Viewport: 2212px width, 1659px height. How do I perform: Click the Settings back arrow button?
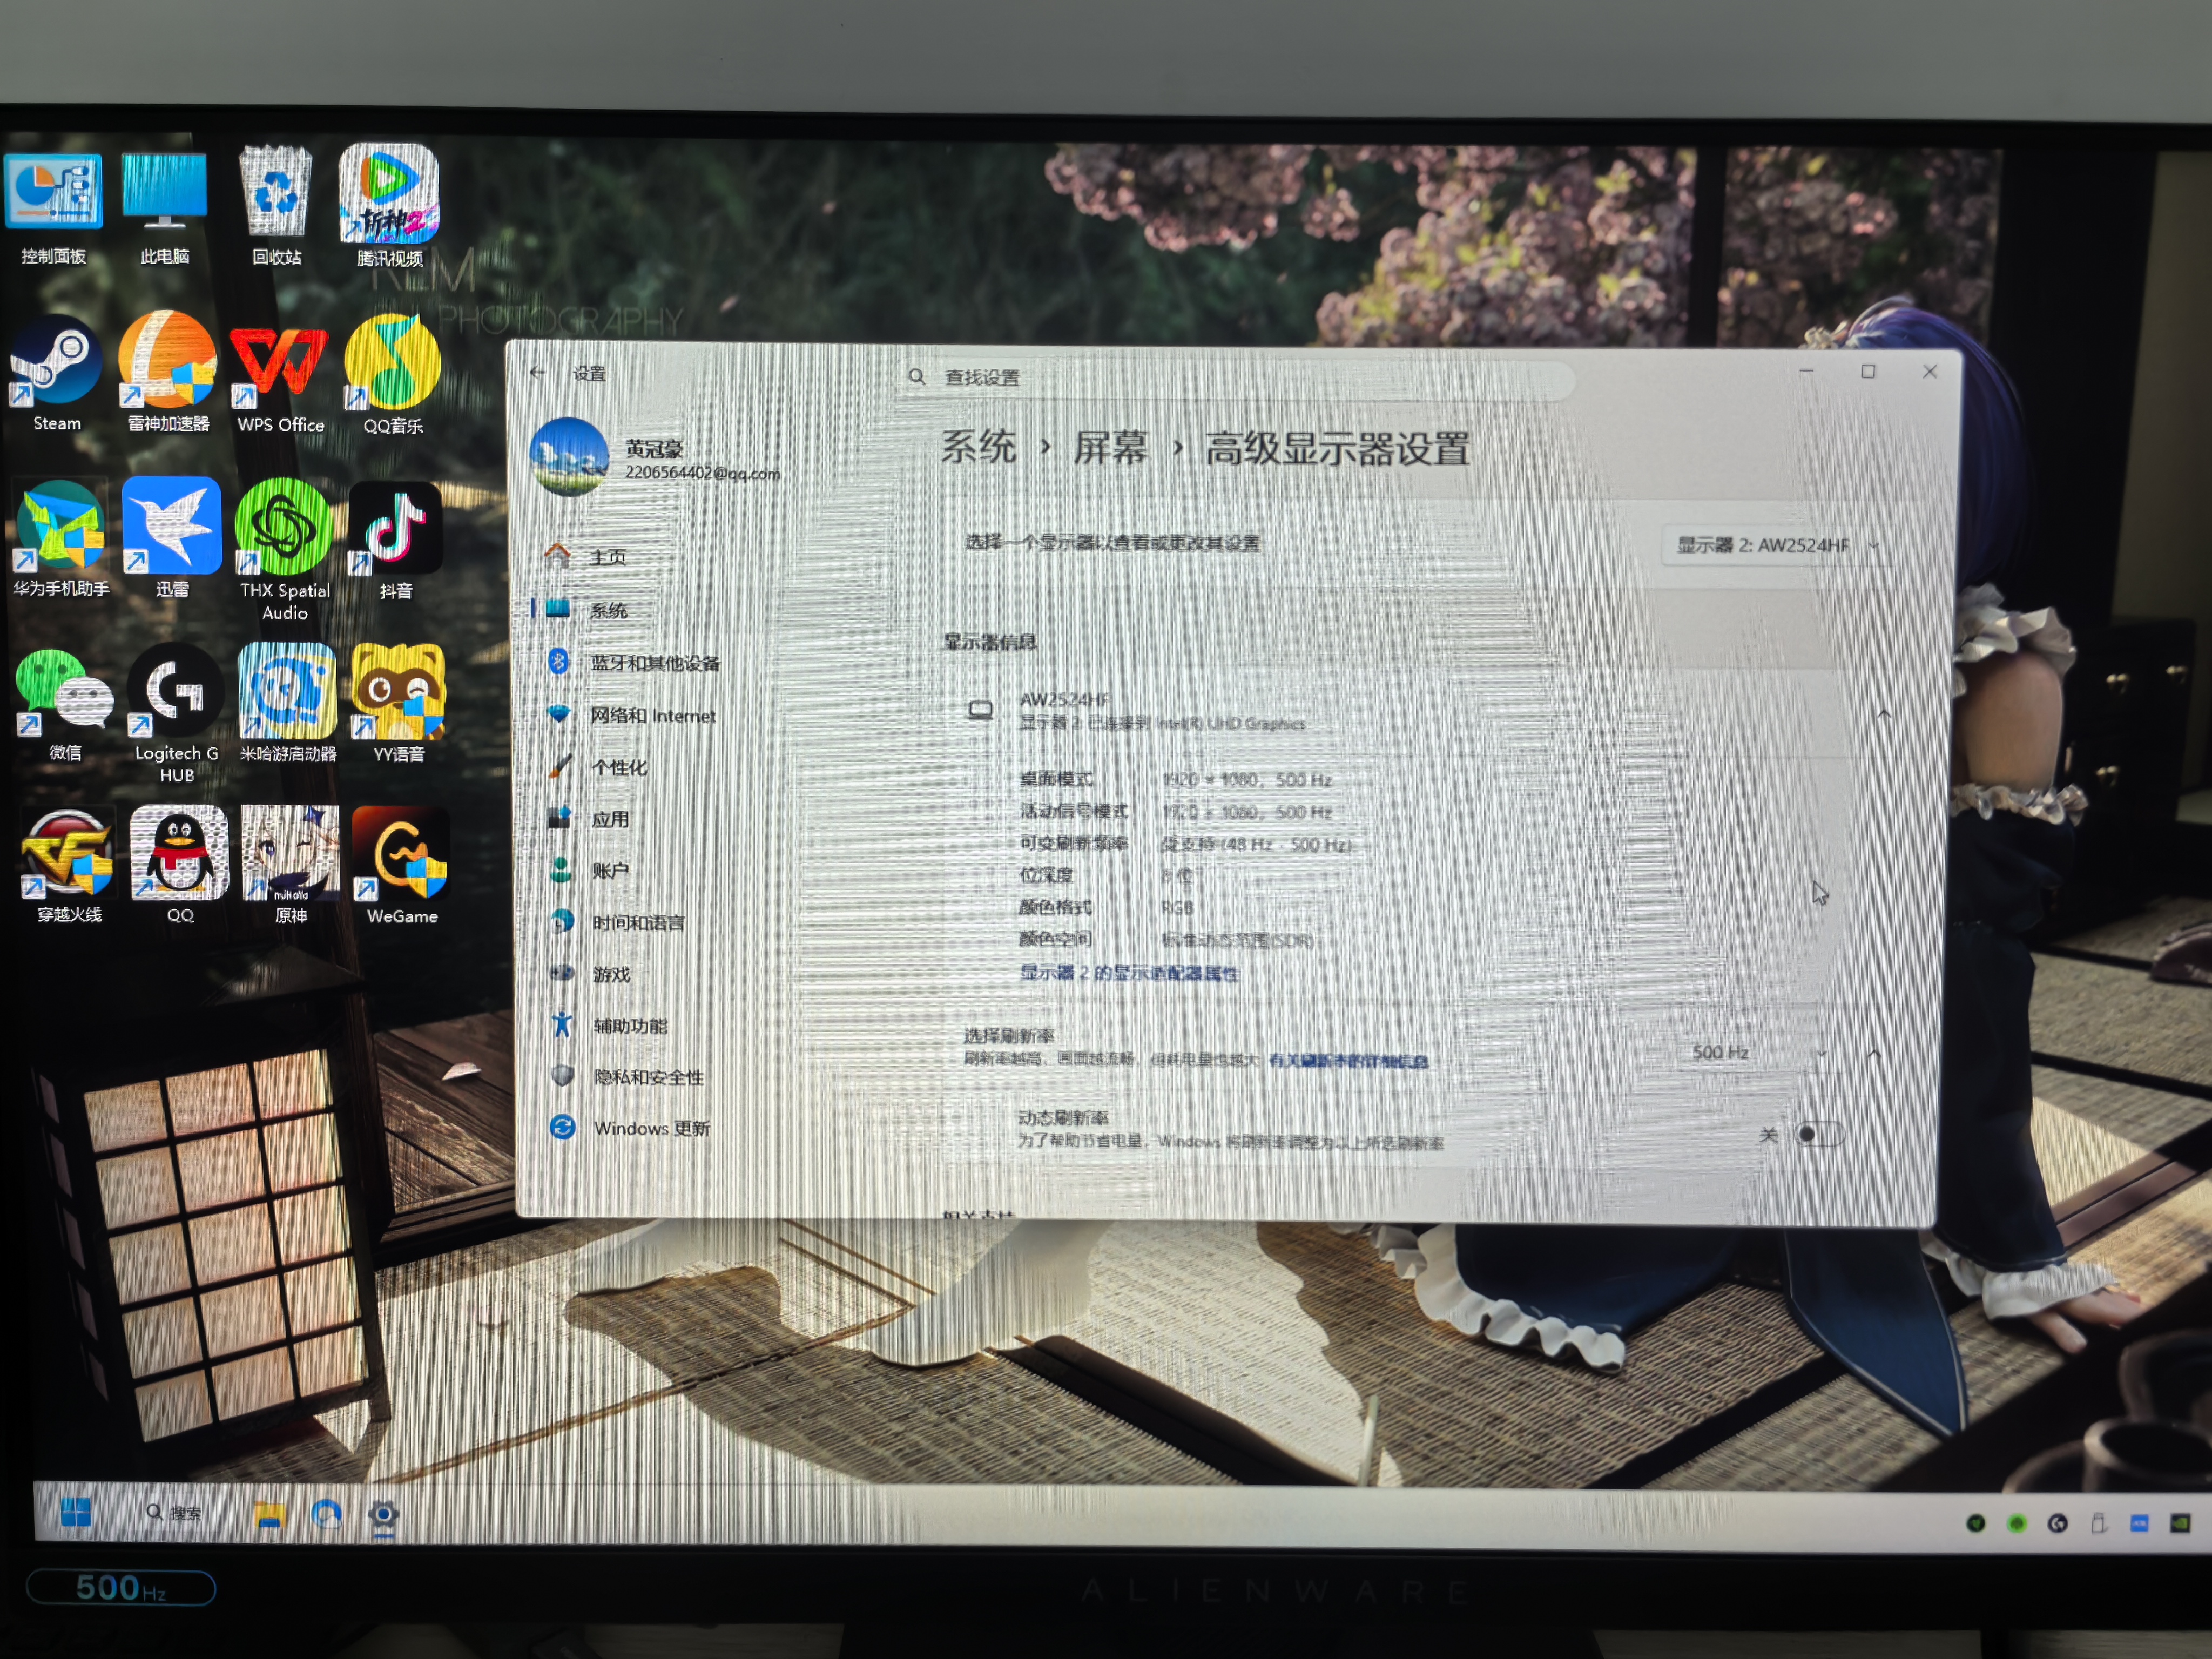click(x=538, y=372)
